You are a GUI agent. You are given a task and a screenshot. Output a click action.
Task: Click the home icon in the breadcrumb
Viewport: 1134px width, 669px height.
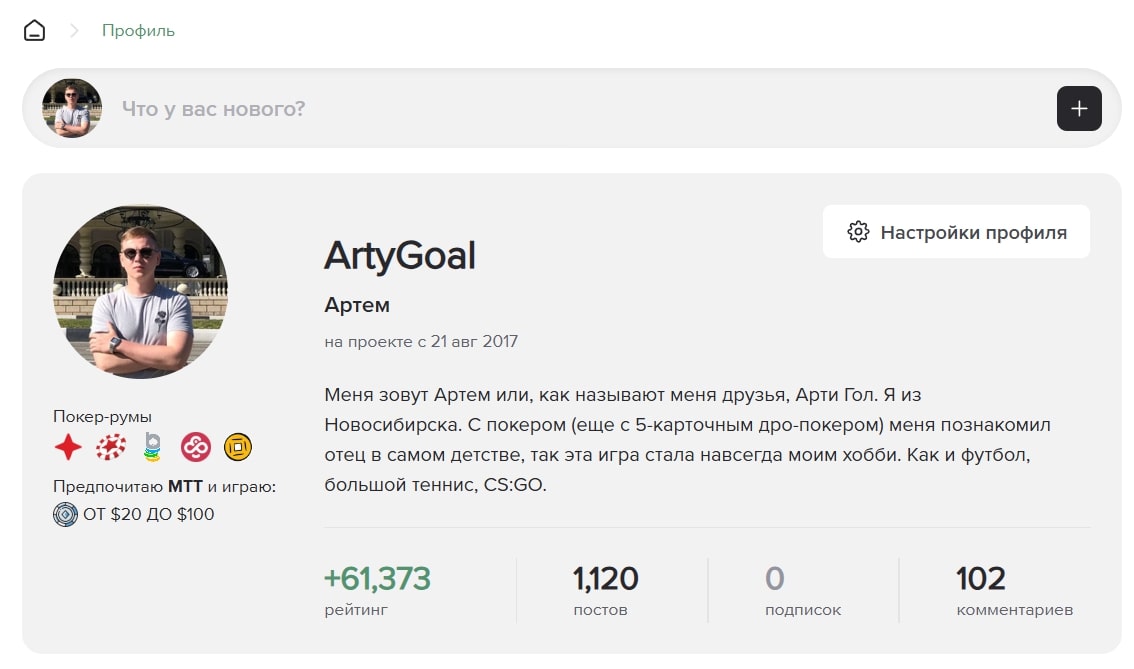tap(34, 31)
